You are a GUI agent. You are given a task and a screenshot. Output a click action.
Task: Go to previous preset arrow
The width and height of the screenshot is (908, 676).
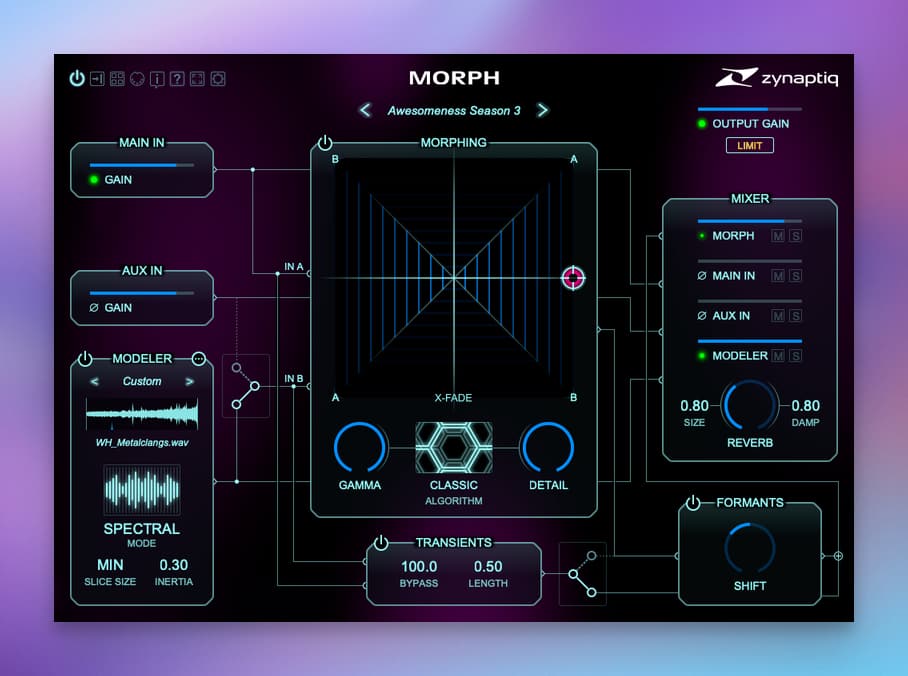point(365,110)
